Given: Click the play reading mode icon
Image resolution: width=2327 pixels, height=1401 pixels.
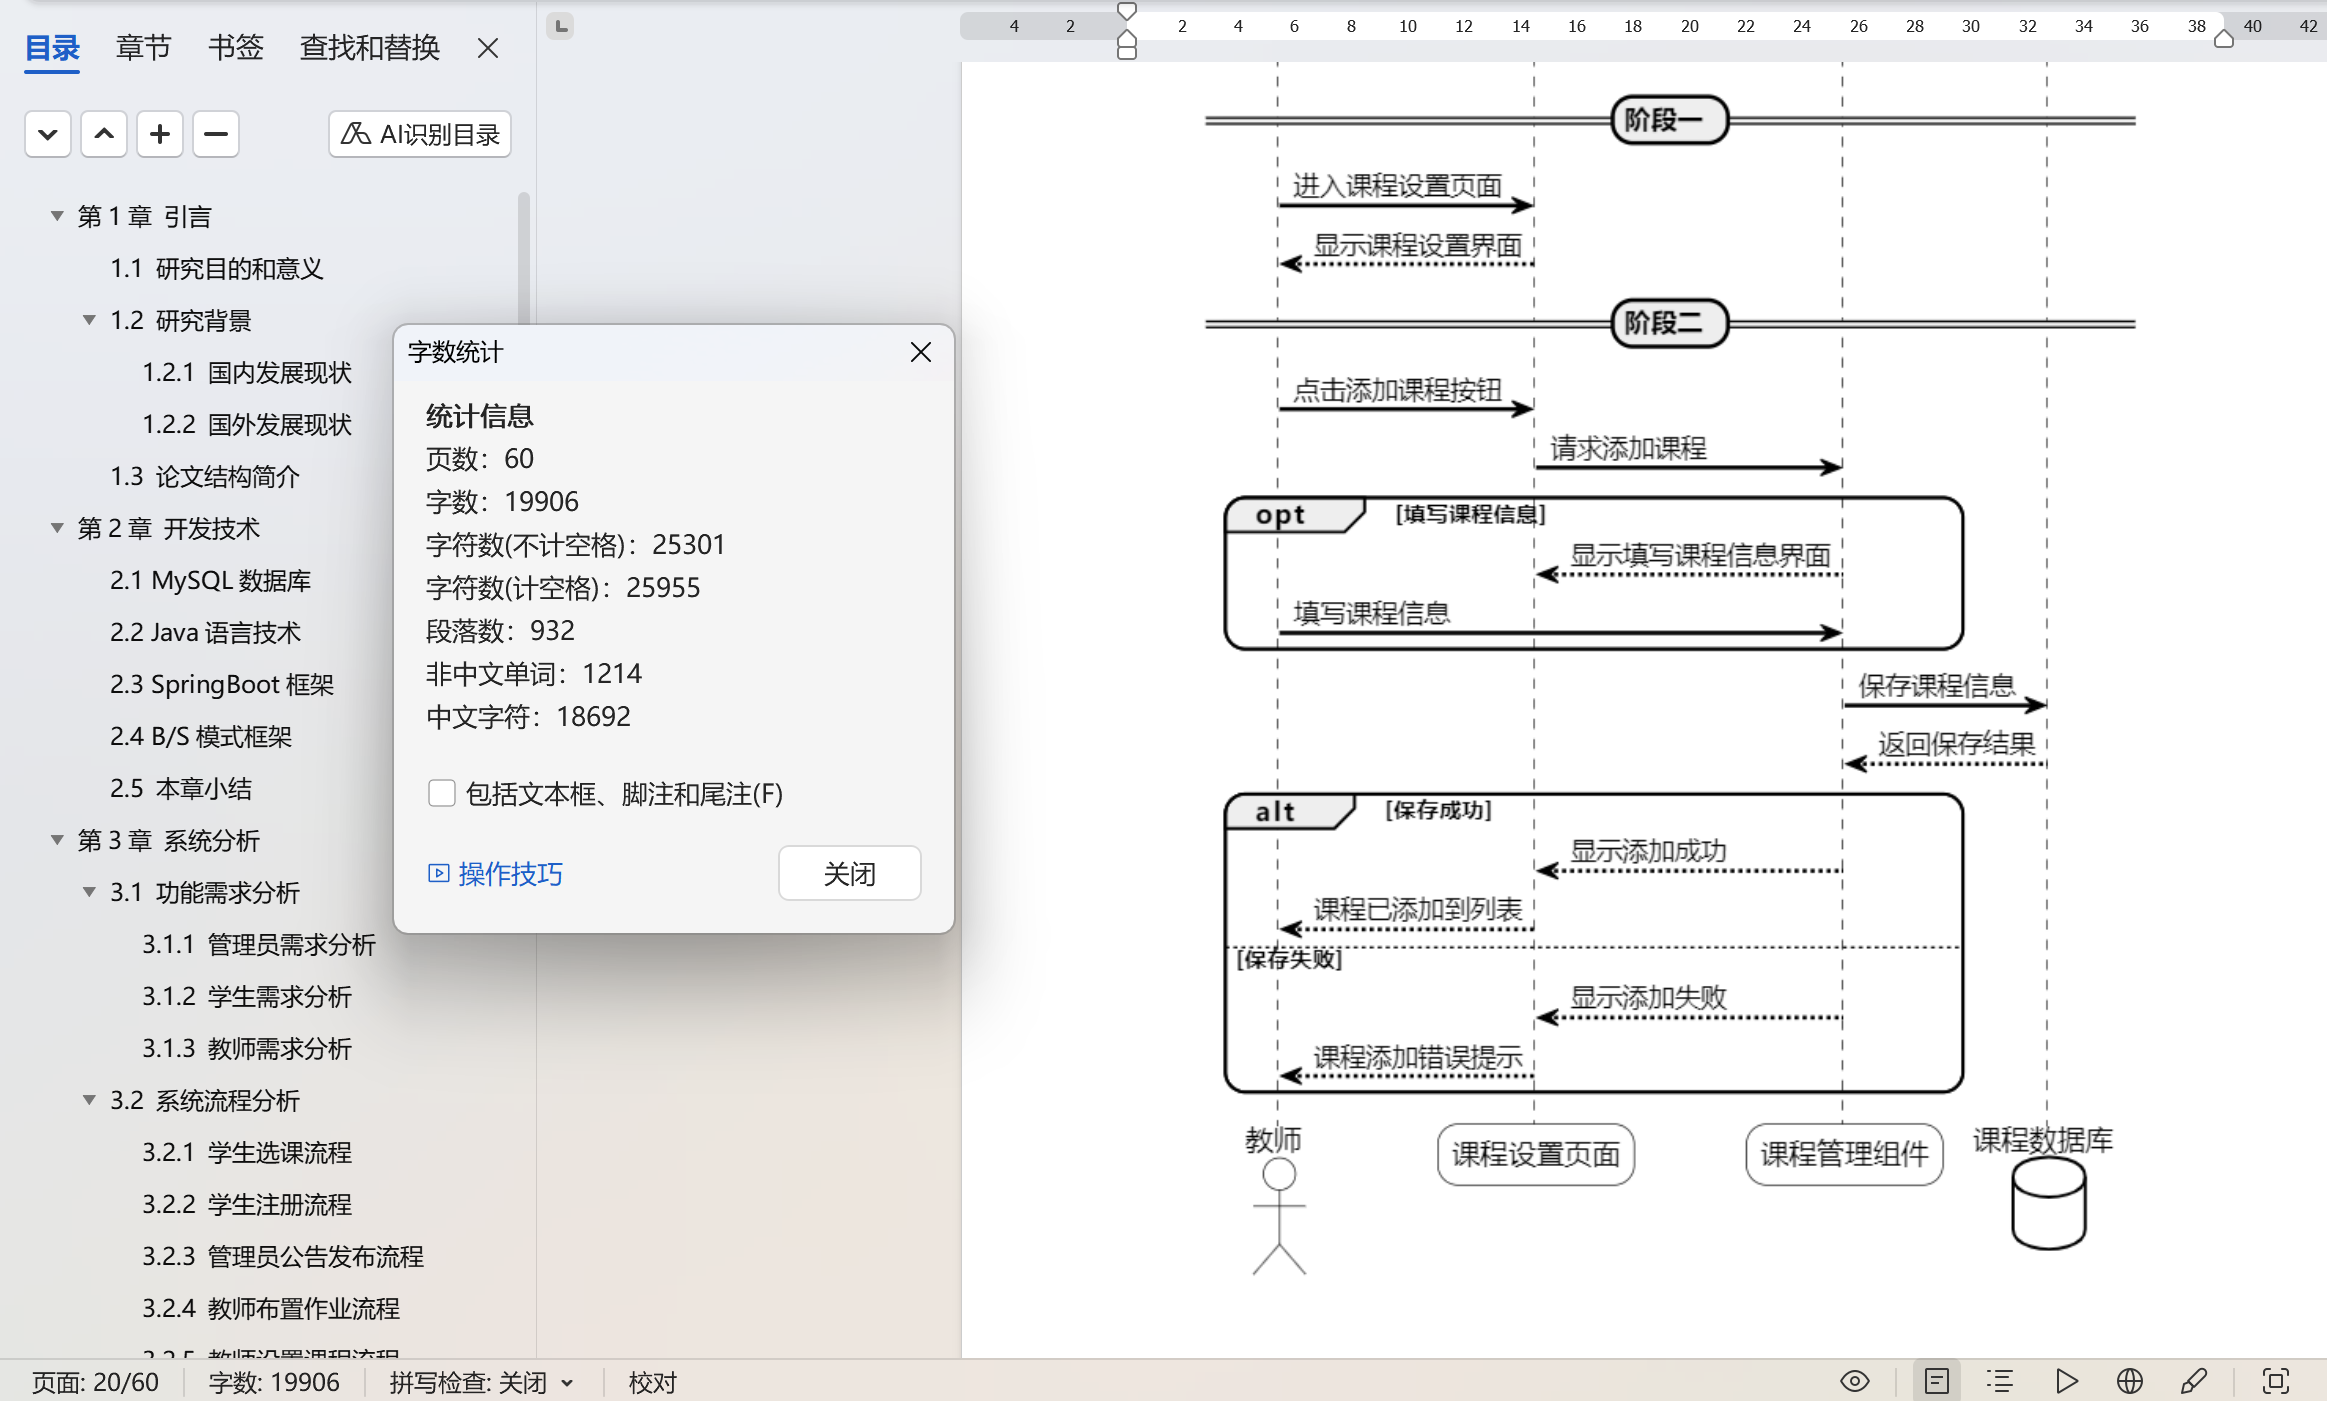Looking at the screenshot, I should coord(2066,1381).
